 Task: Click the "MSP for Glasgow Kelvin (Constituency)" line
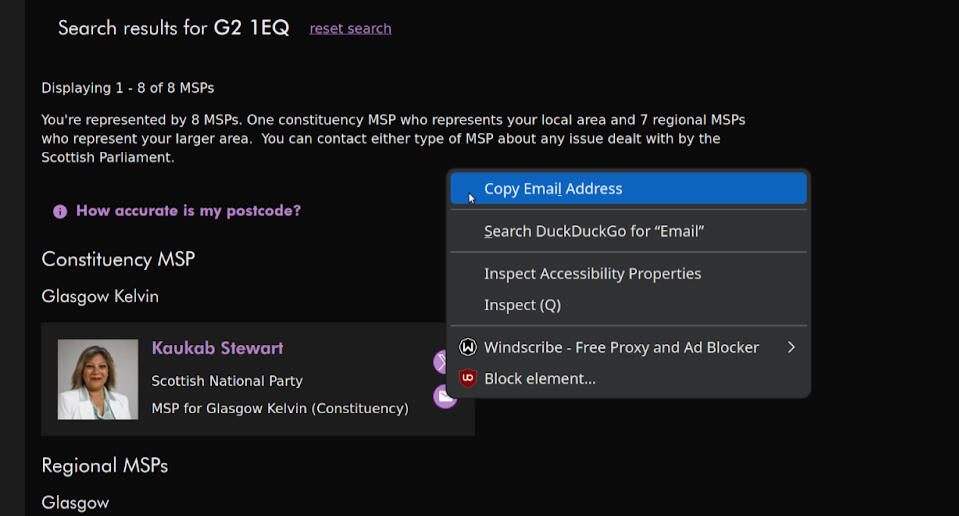coord(280,408)
